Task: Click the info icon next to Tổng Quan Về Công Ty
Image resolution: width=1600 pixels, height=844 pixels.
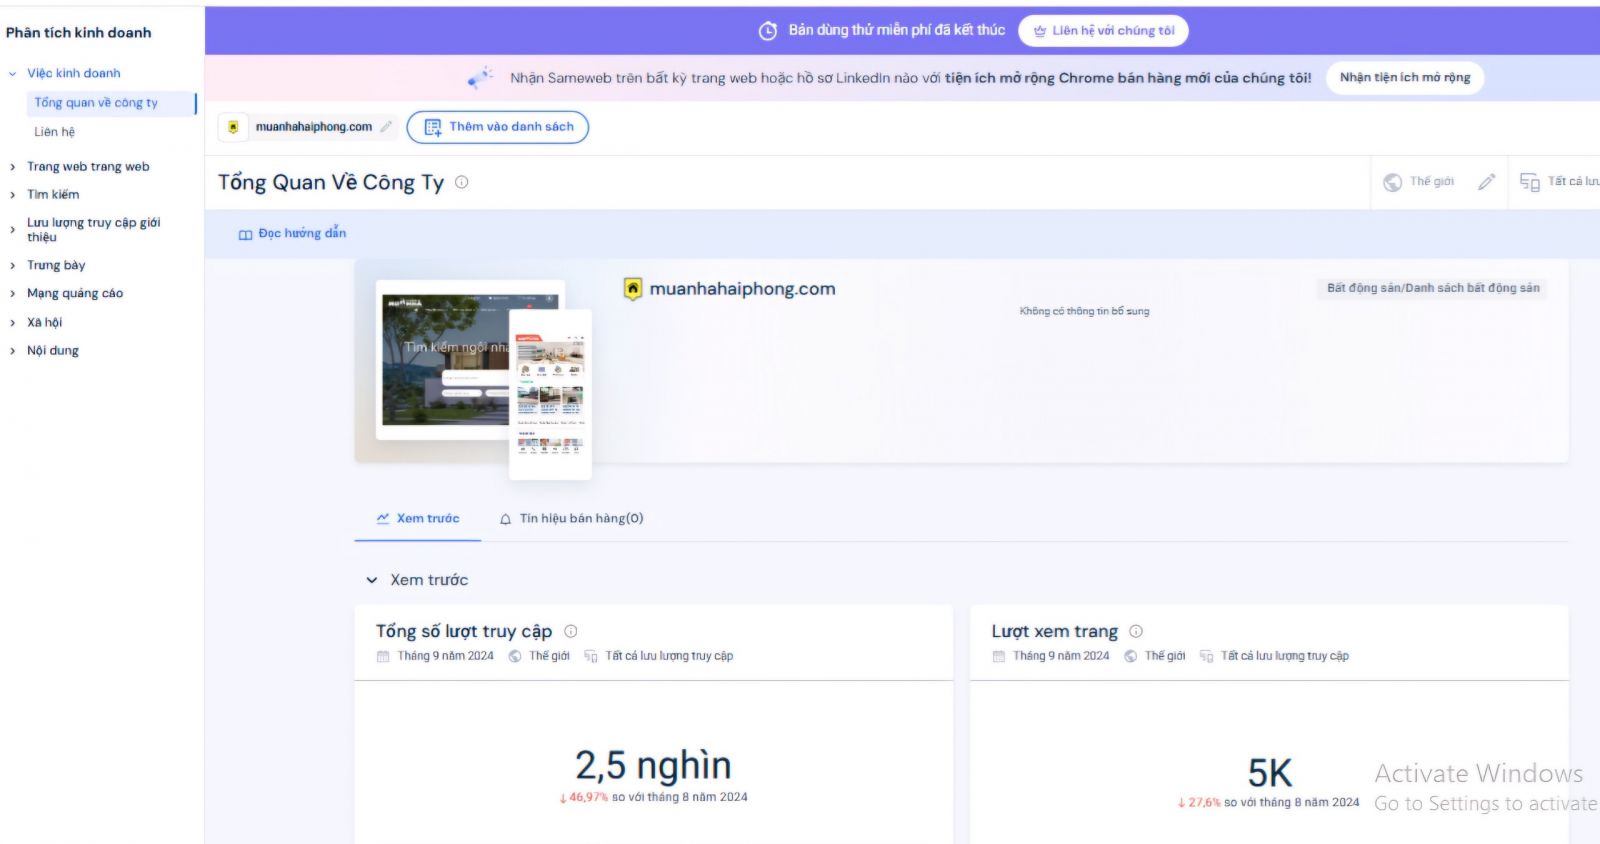Action: tap(462, 182)
